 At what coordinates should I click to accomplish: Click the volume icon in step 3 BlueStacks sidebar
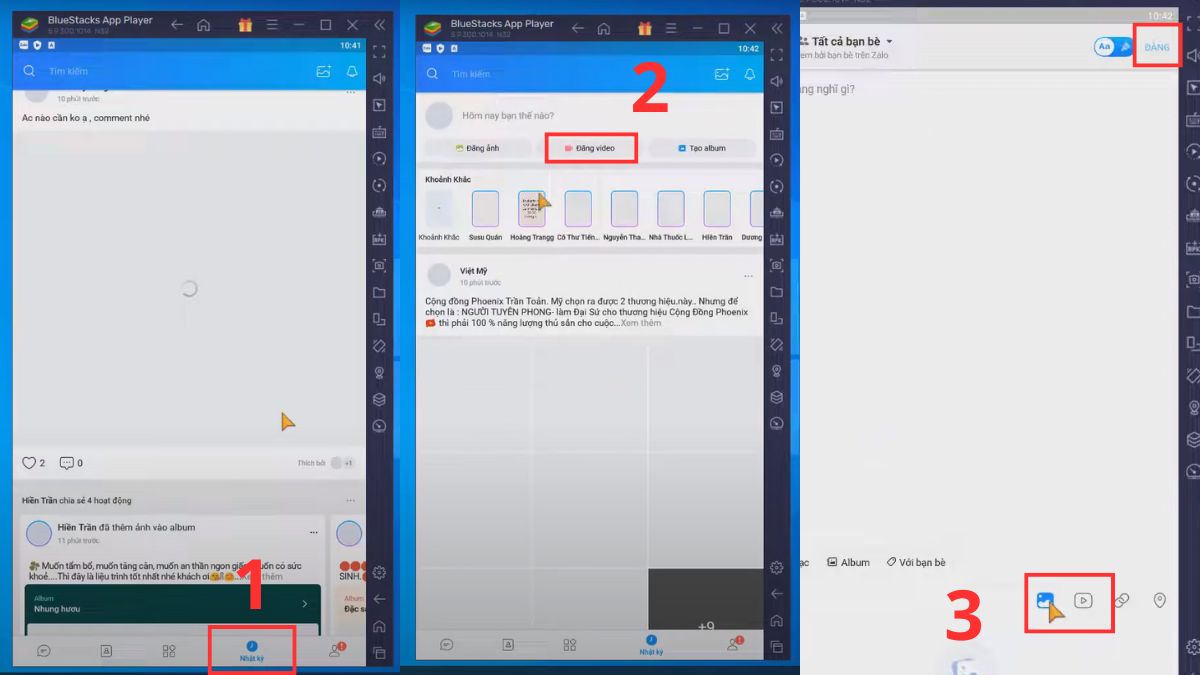coord(1192,55)
